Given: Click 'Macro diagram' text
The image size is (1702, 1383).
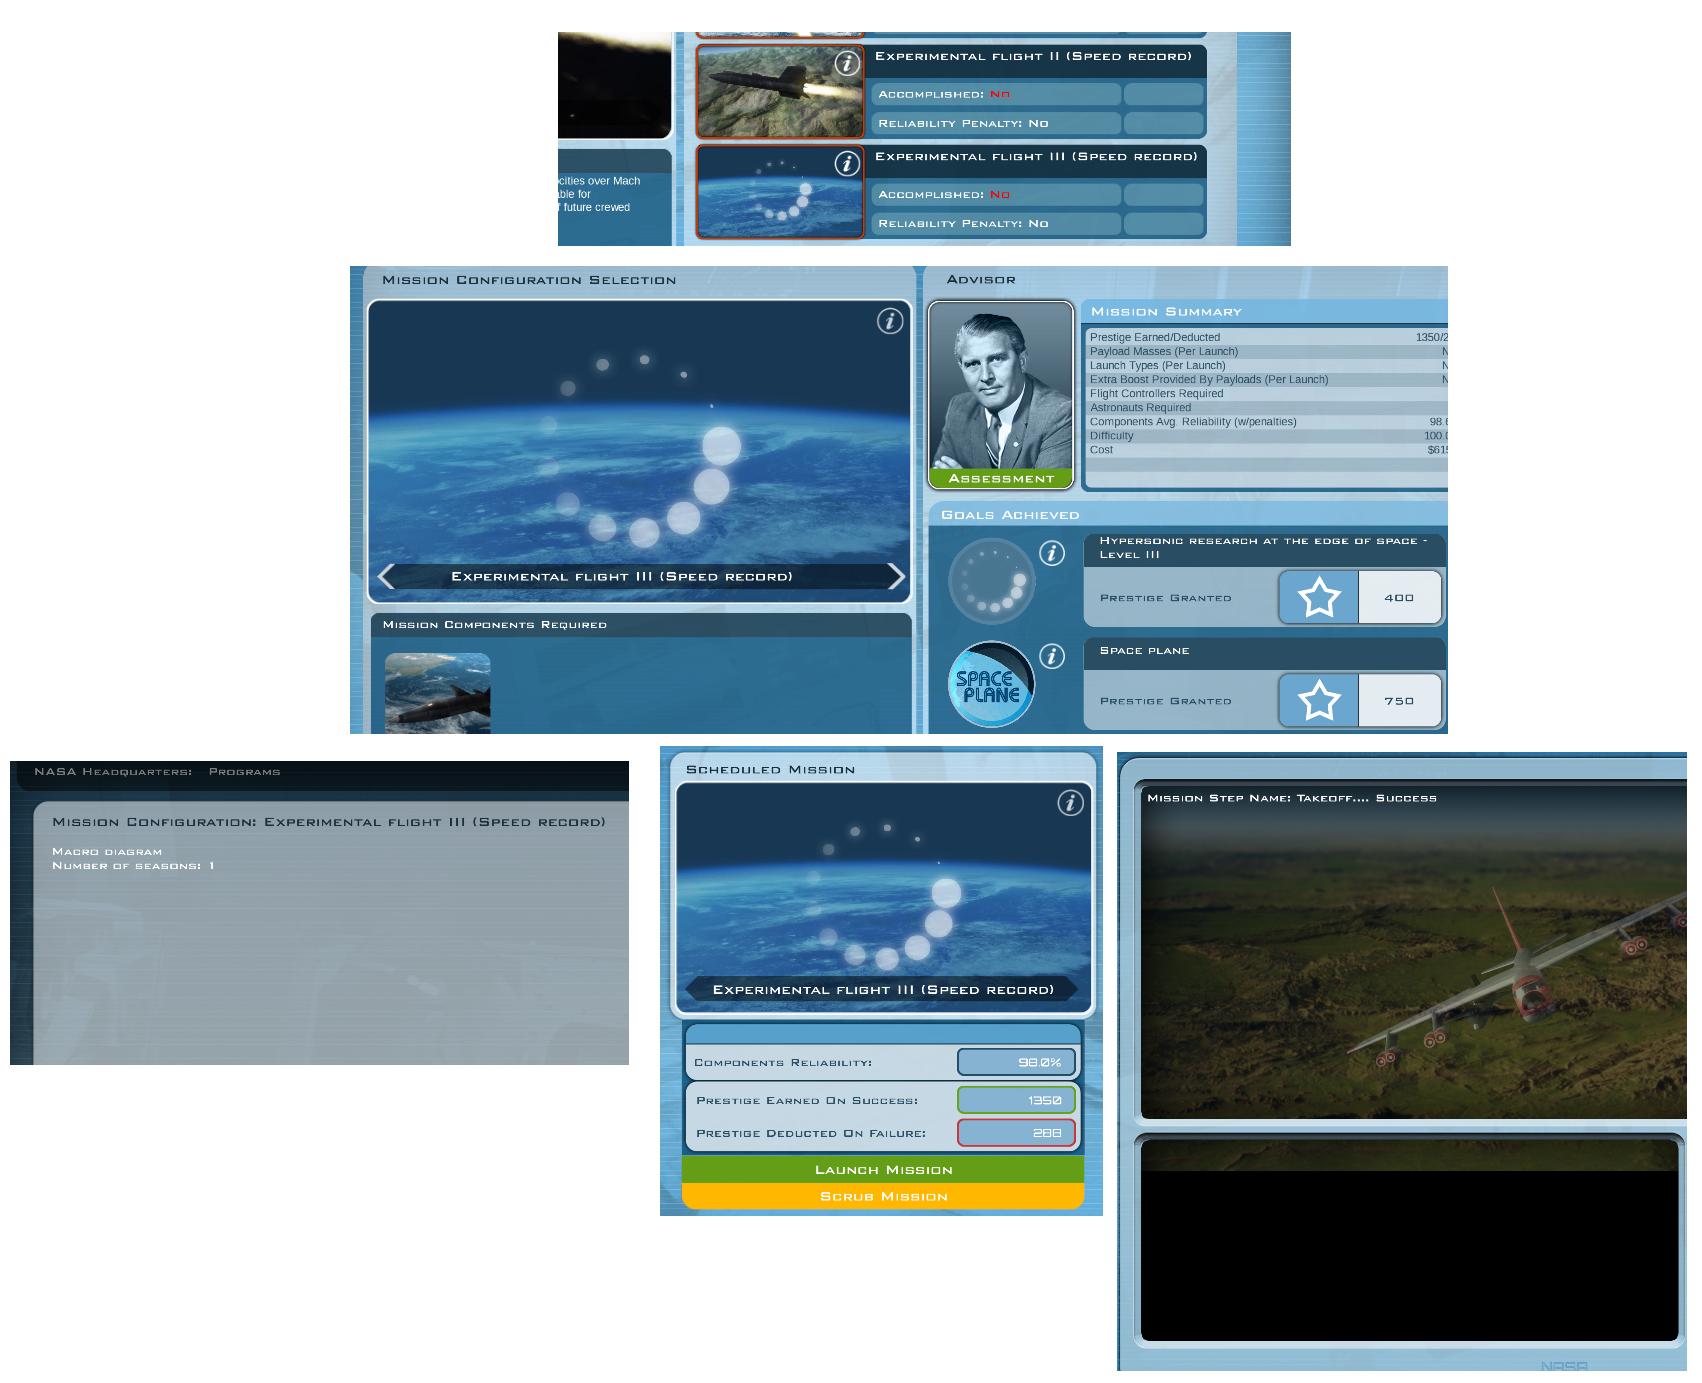Looking at the screenshot, I should [x=107, y=852].
